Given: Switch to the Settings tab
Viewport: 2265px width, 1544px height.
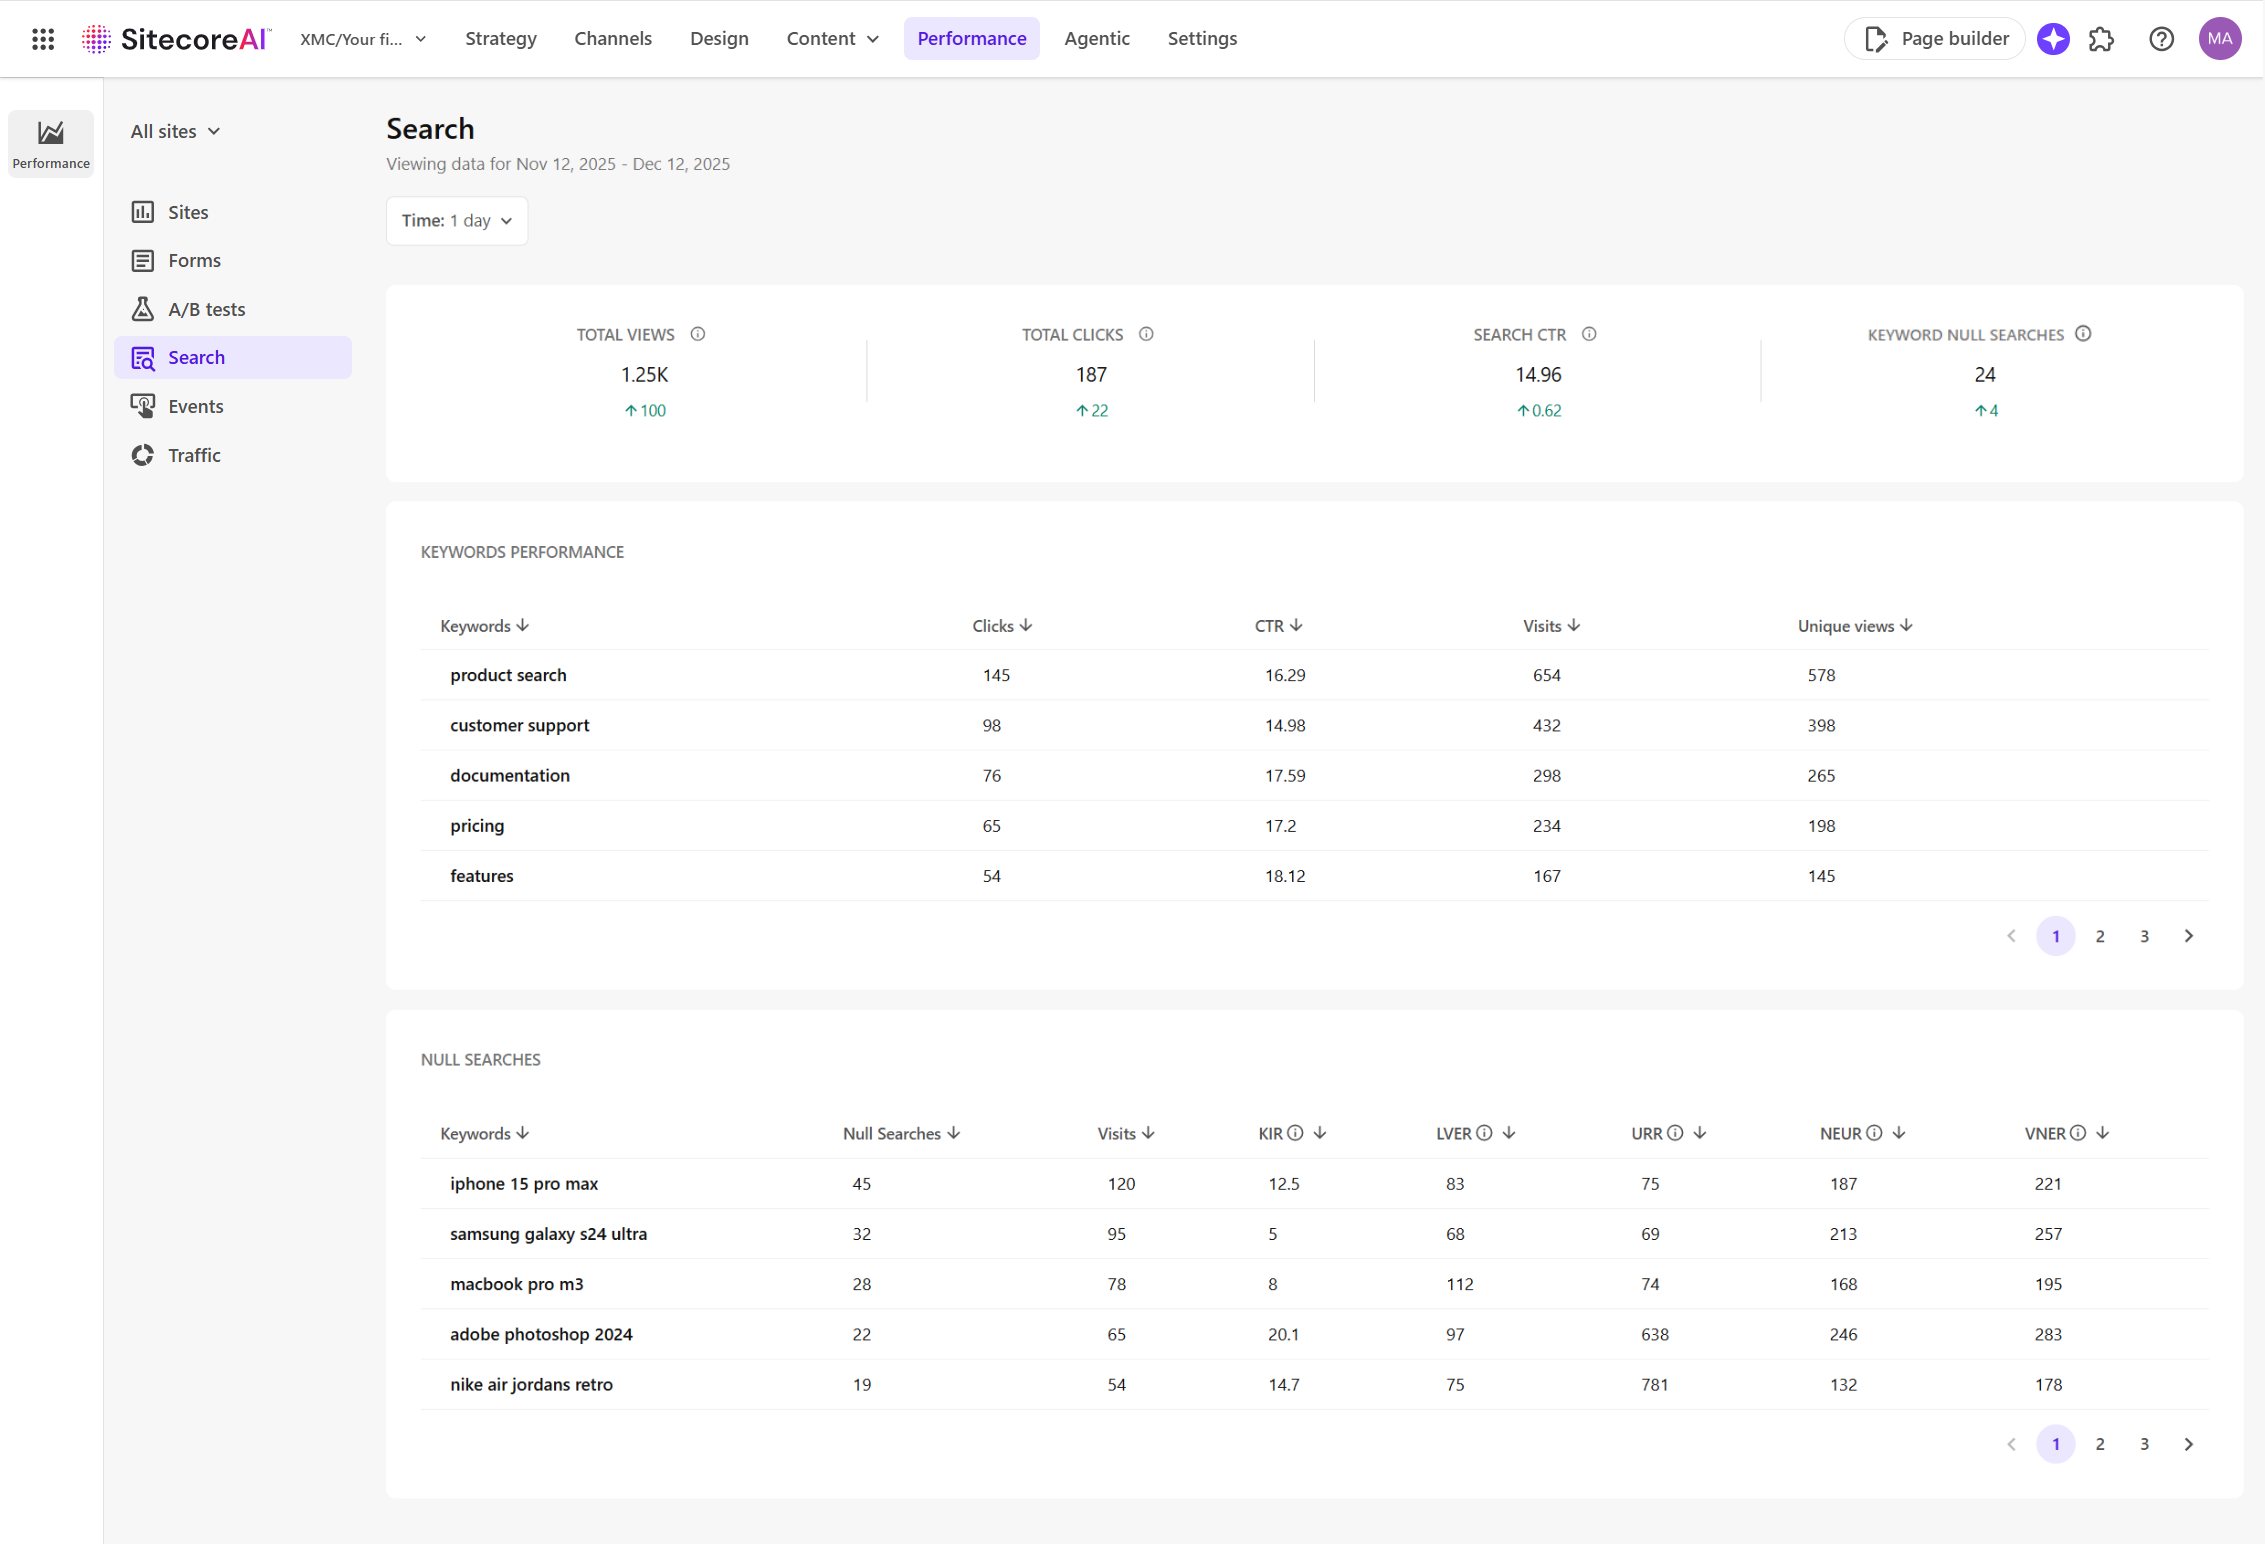Looking at the screenshot, I should [1202, 38].
